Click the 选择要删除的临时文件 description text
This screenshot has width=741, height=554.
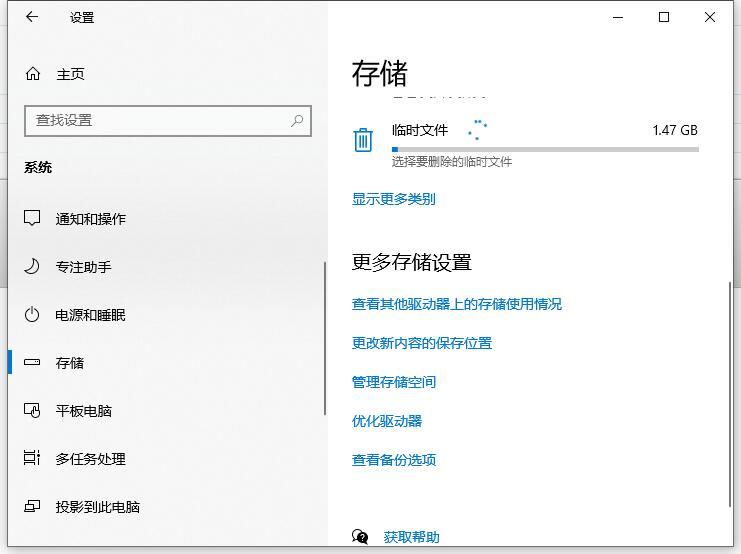tap(452, 162)
